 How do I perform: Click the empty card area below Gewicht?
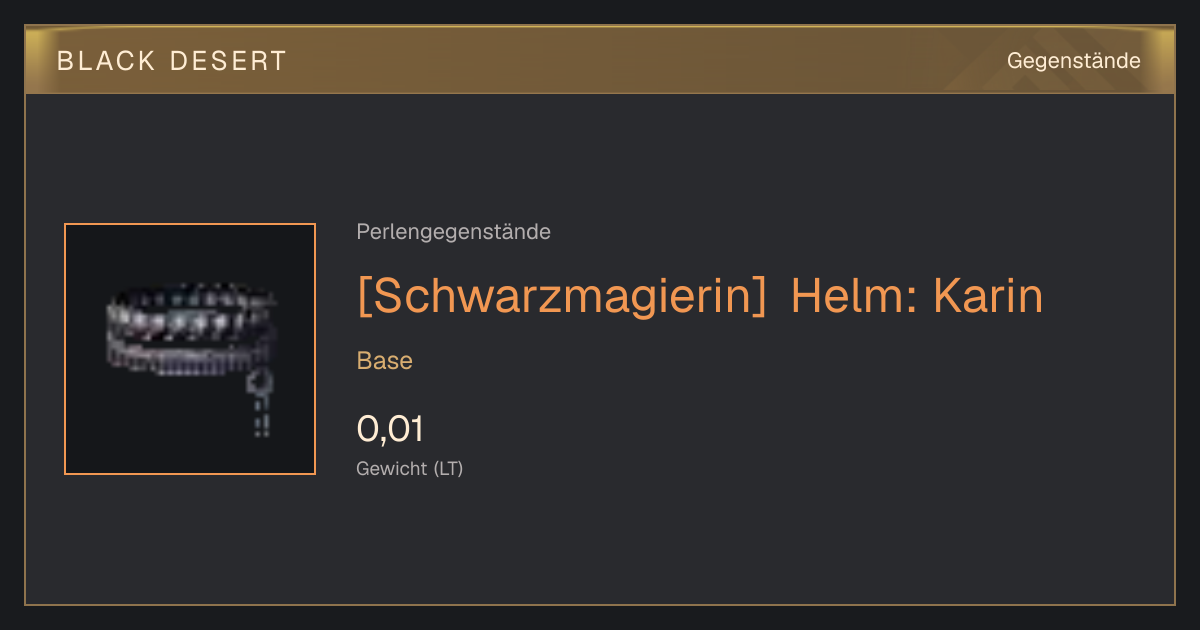[x=600, y=545]
